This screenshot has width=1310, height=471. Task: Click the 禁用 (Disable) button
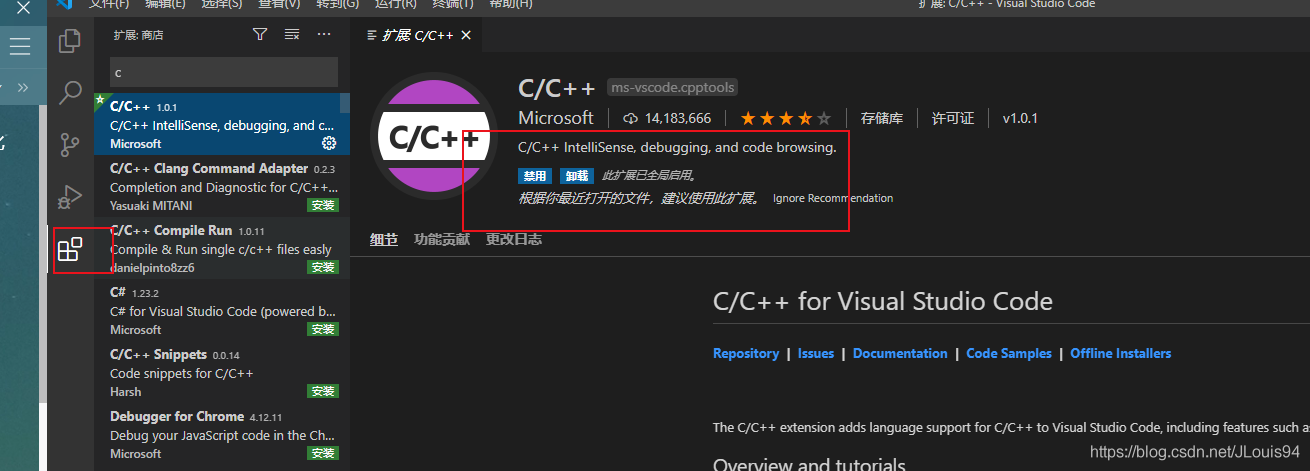tap(535, 175)
